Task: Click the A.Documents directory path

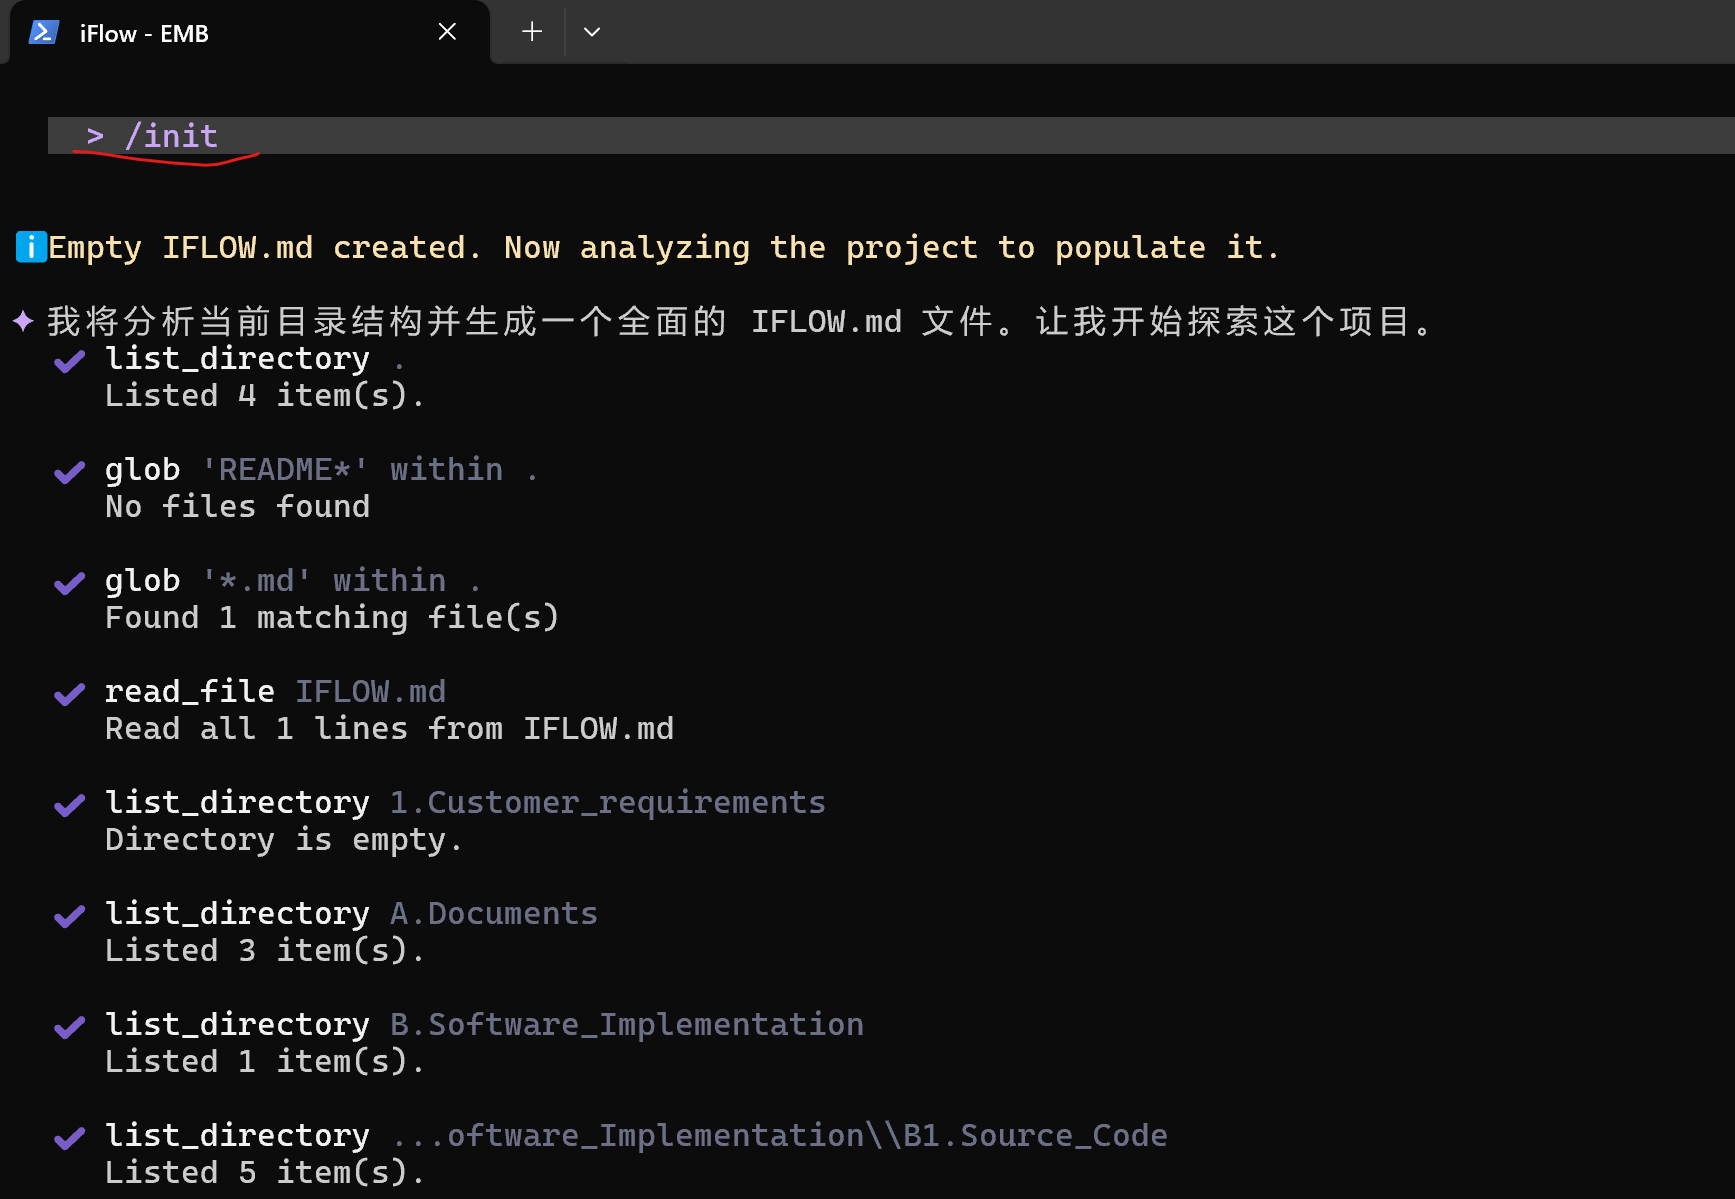Action: [494, 913]
